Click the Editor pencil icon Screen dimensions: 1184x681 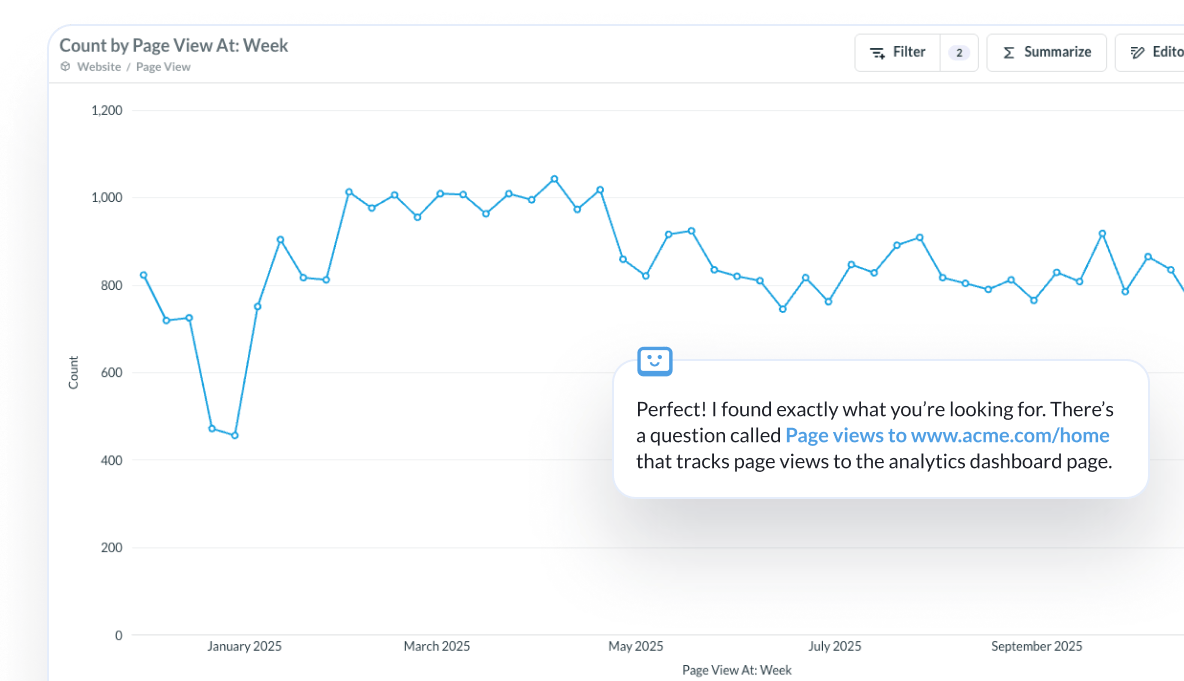tap(1137, 53)
